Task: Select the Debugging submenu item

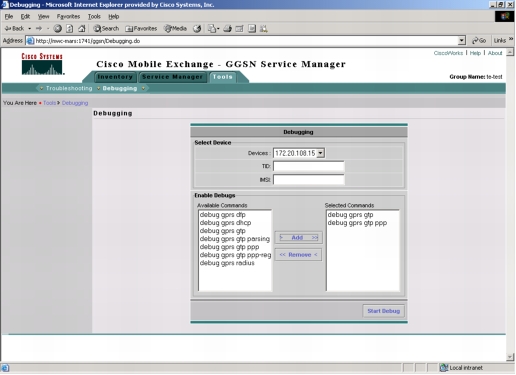Action: point(120,88)
